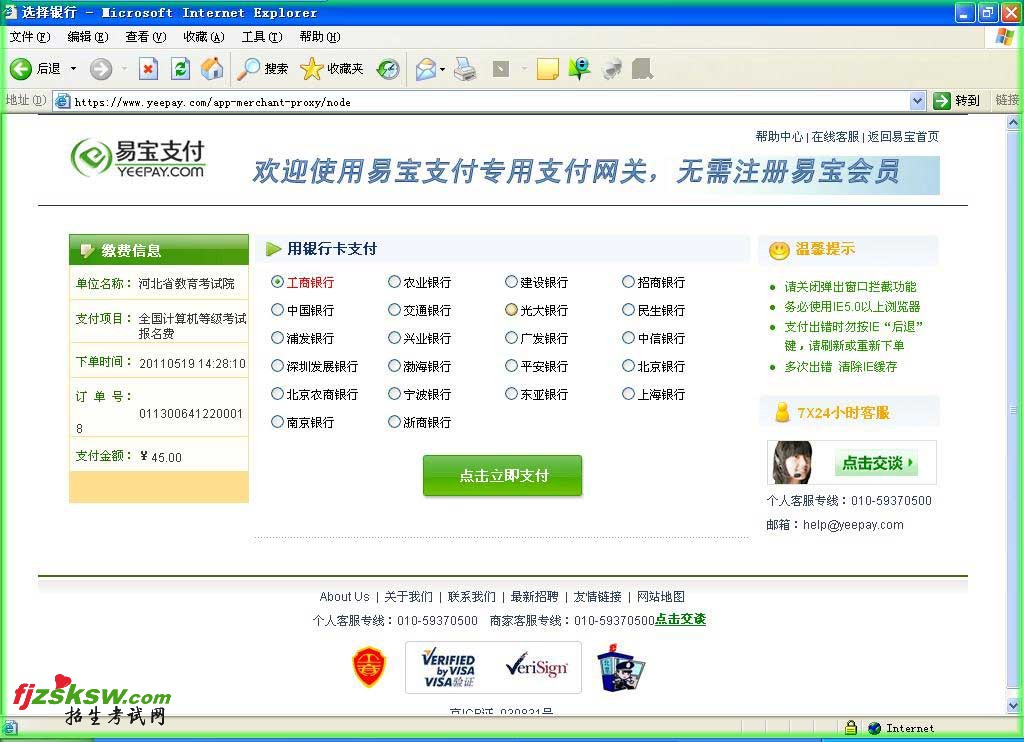Image resolution: width=1024 pixels, height=742 pixels.
Task: Open the Mail button dropdown arrow
Action: coord(443,69)
